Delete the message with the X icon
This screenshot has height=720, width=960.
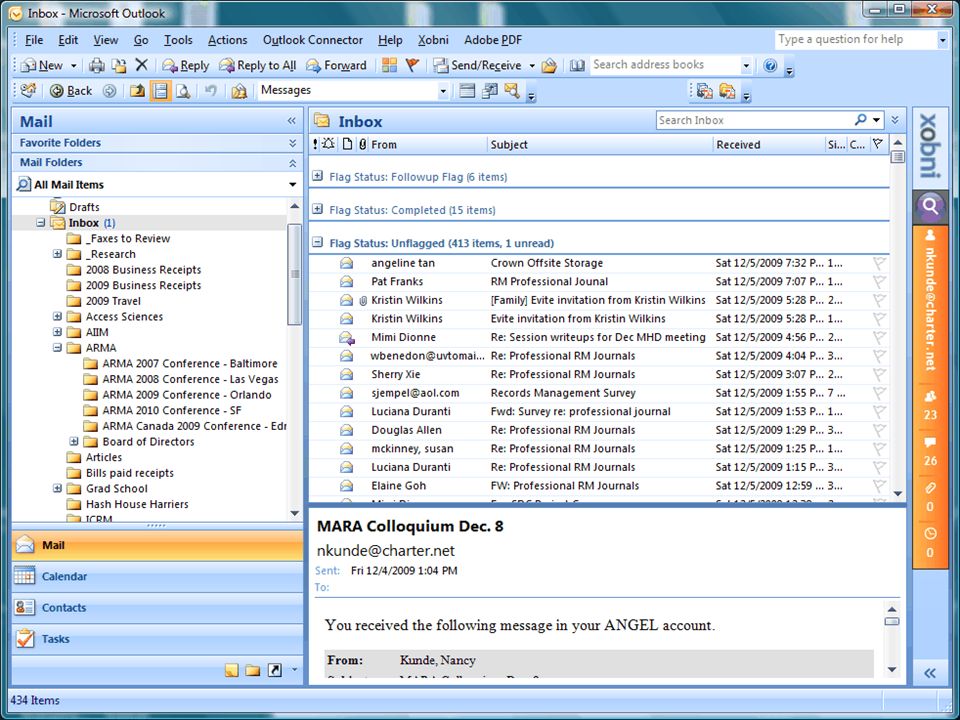(141, 65)
